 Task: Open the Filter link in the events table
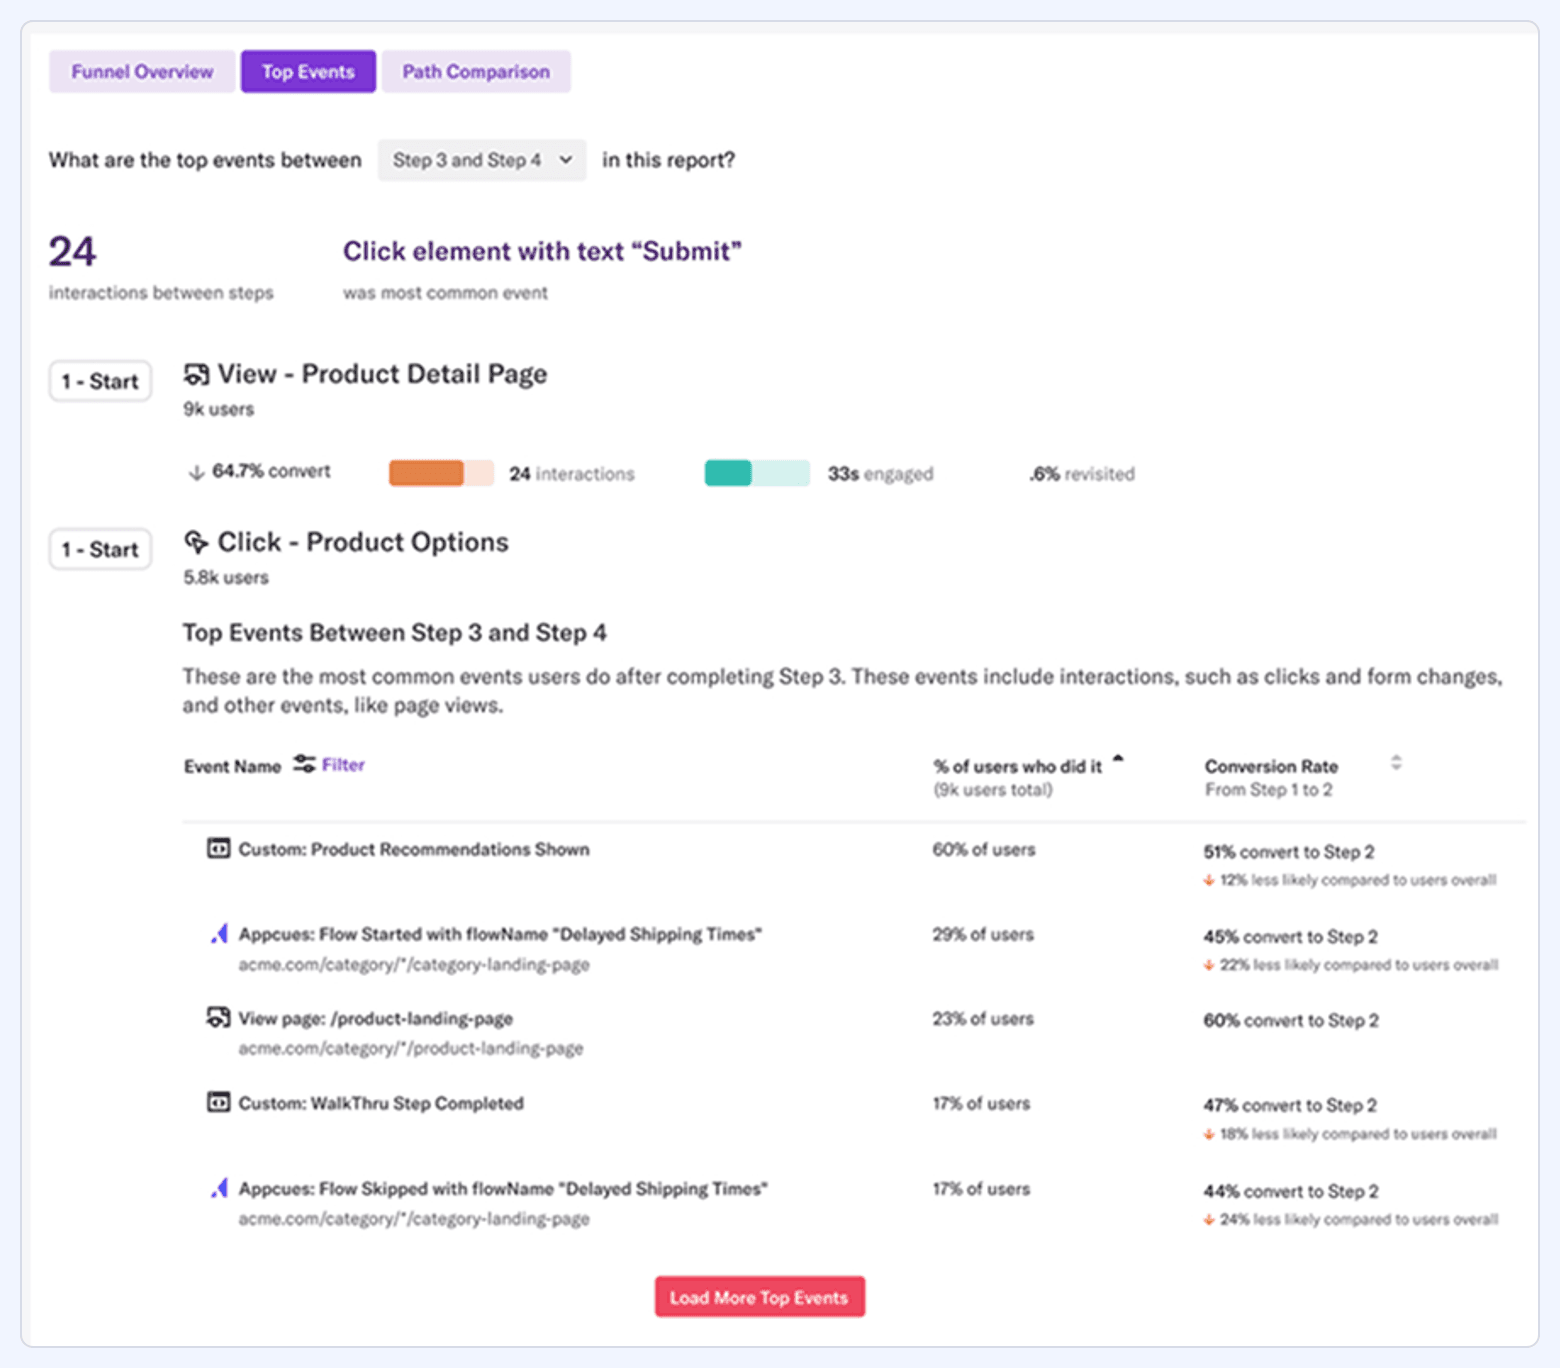click(x=343, y=764)
